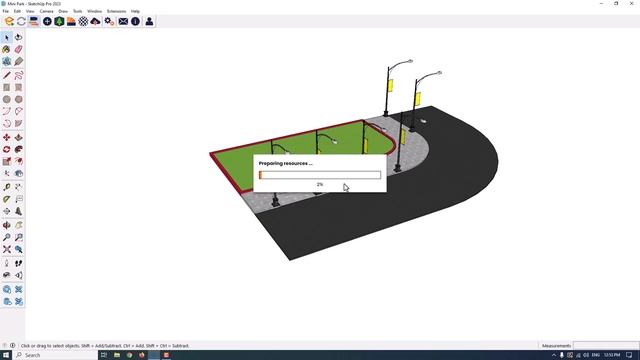Open the Windows notification center icon

pos(629,355)
